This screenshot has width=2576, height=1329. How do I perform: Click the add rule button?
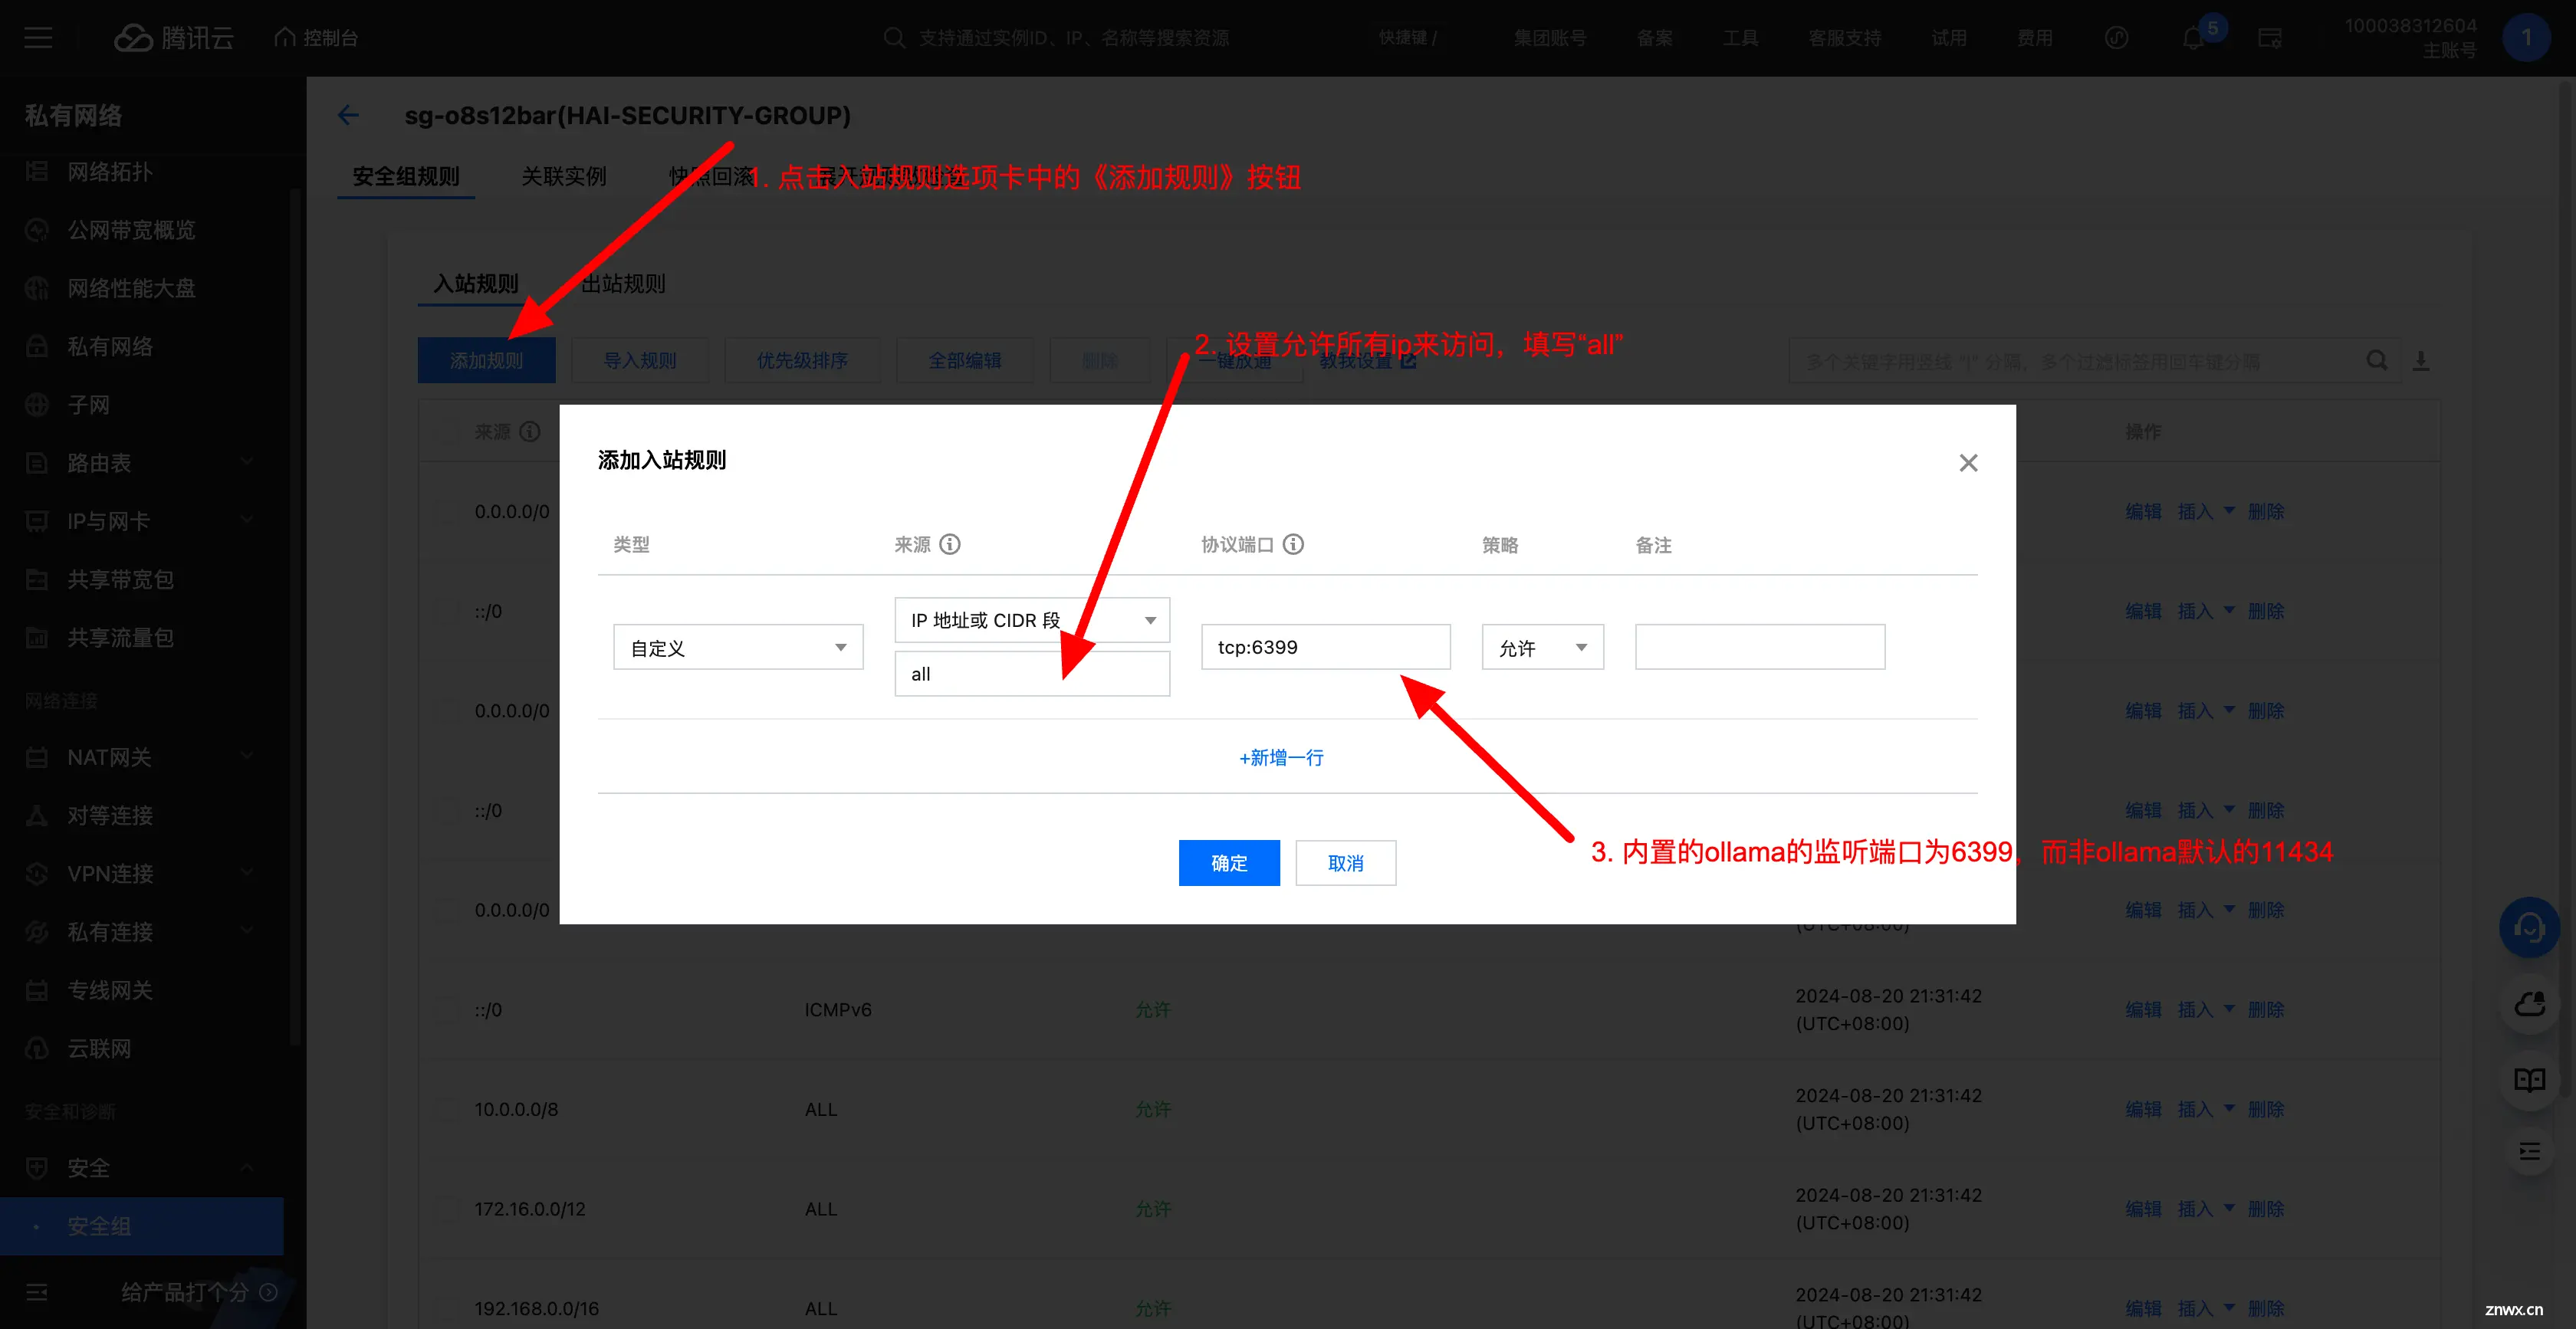(487, 361)
